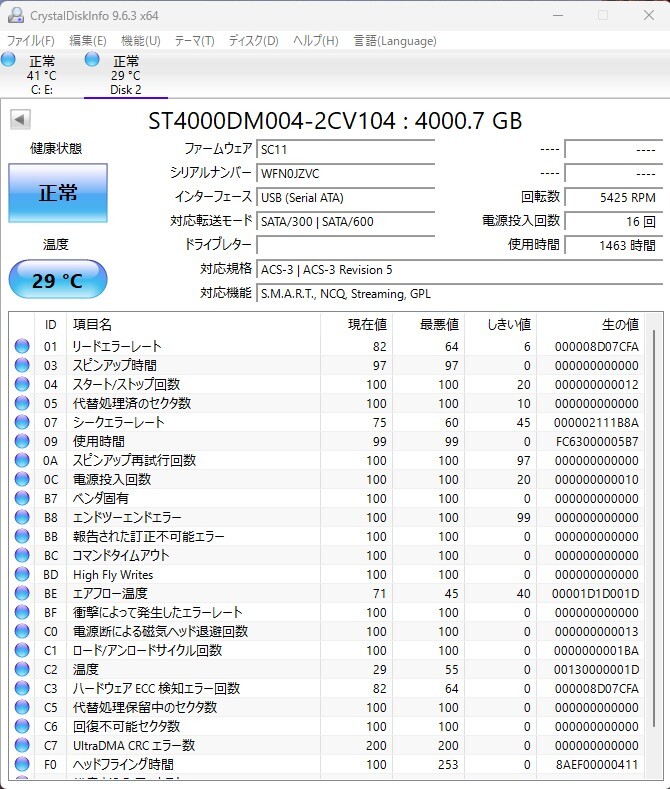This screenshot has height=789, width=670.
Task: Click status orb for 温度 C2 row
Action: point(22,669)
